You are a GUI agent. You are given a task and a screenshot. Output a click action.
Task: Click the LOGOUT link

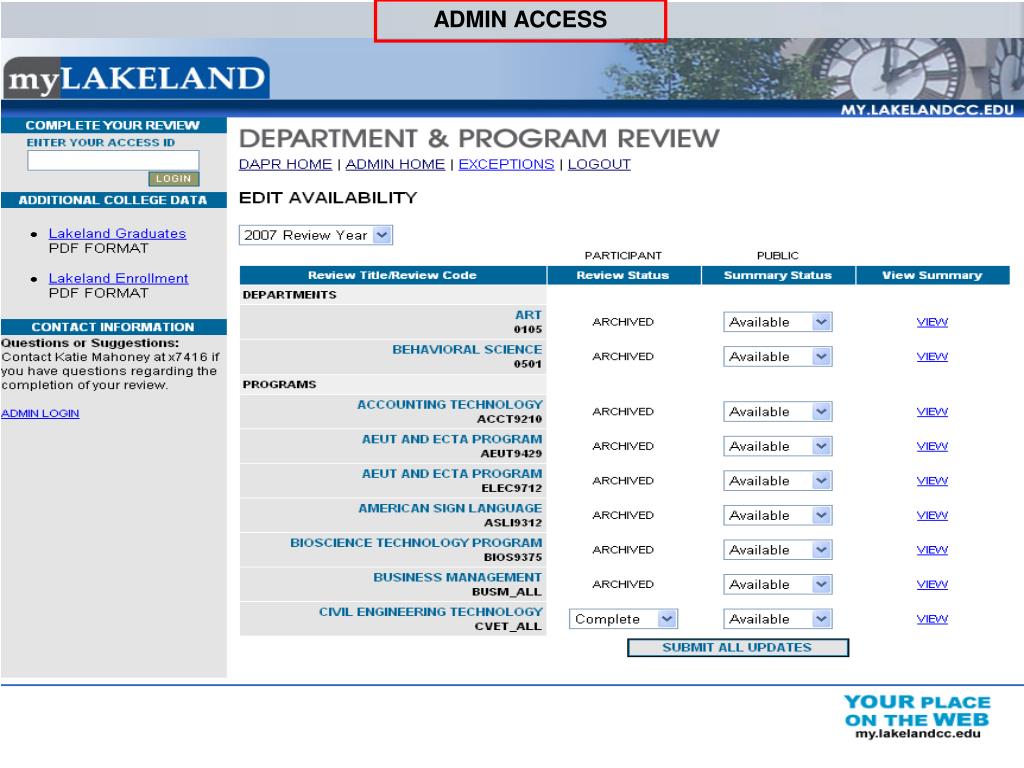point(599,164)
